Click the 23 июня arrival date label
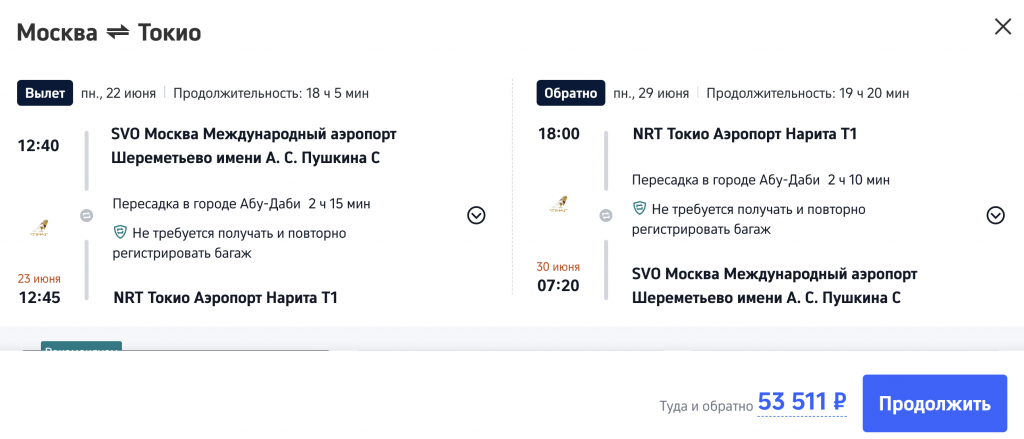The width and height of the screenshot is (1024, 439). (x=39, y=278)
